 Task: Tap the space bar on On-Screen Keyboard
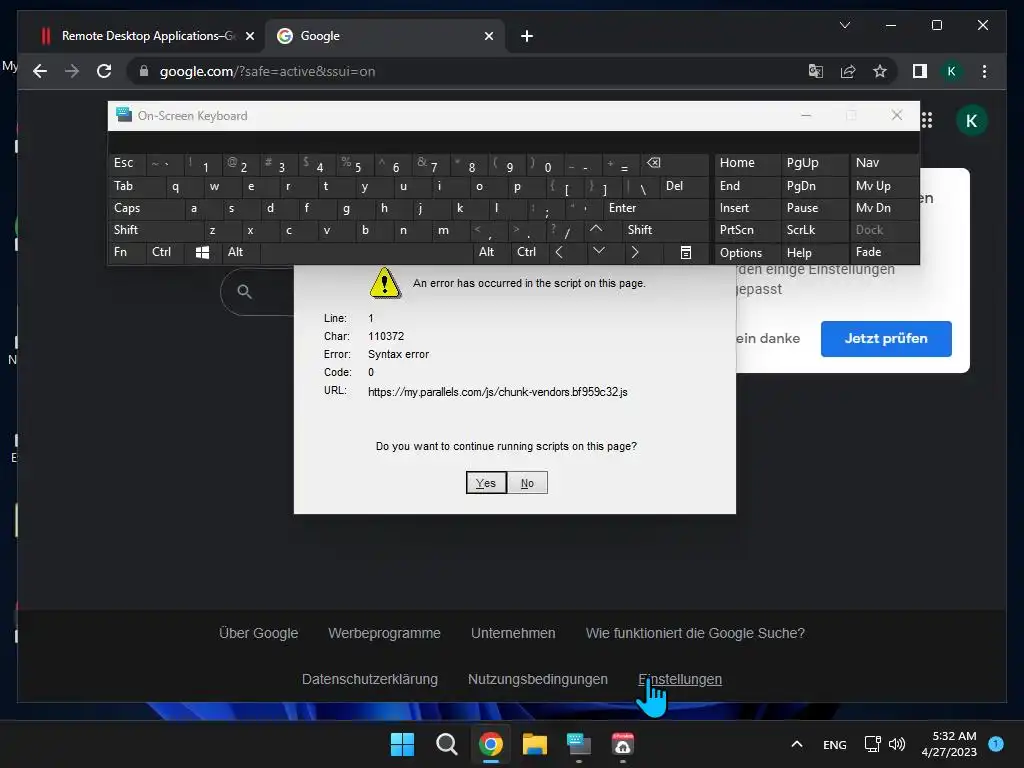point(367,252)
